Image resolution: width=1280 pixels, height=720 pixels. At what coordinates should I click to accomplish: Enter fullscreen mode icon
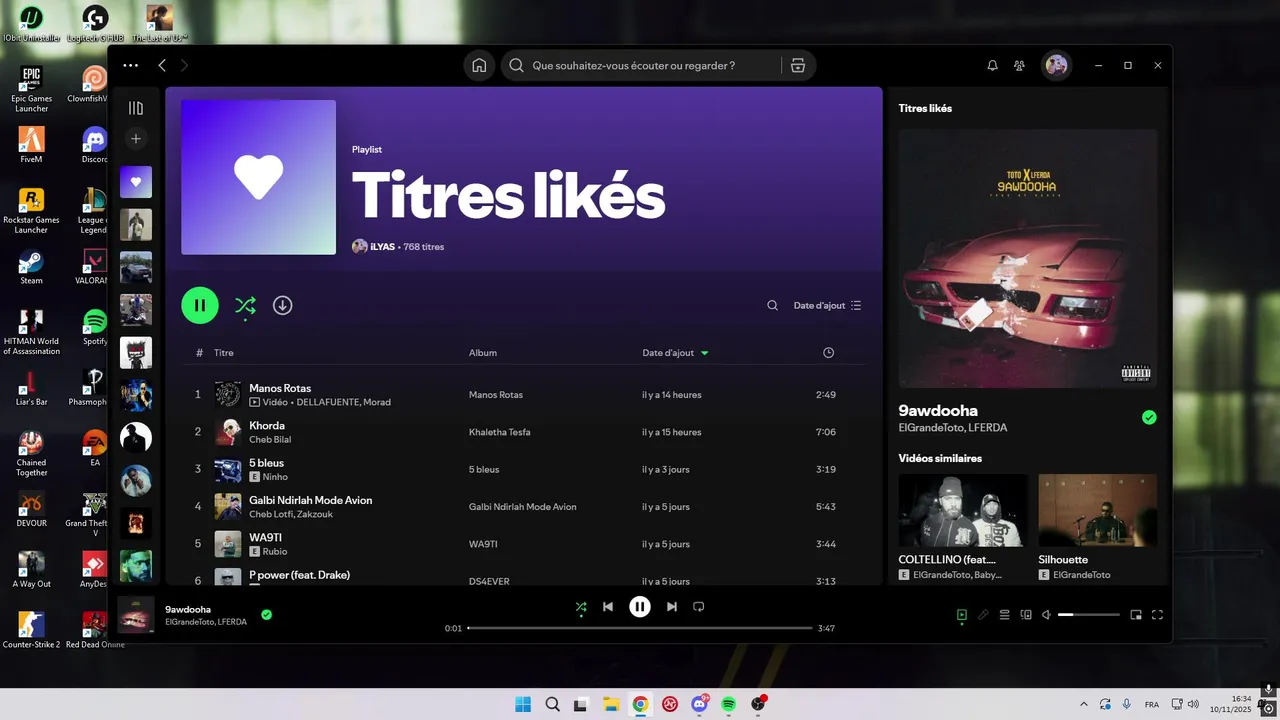(1158, 615)
